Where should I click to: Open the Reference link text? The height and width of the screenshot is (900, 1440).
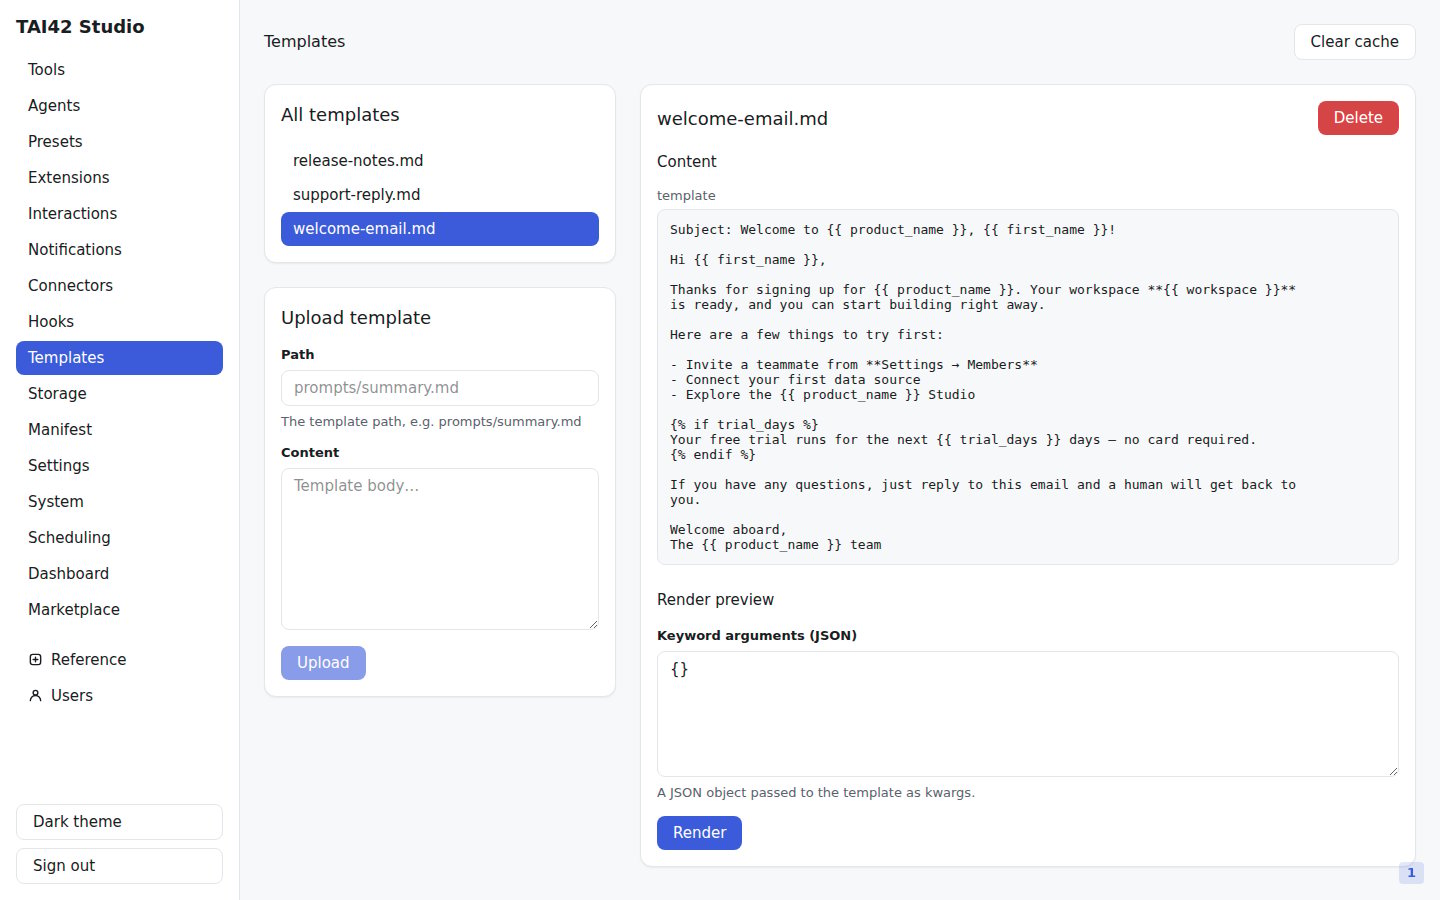click(88, 660)
